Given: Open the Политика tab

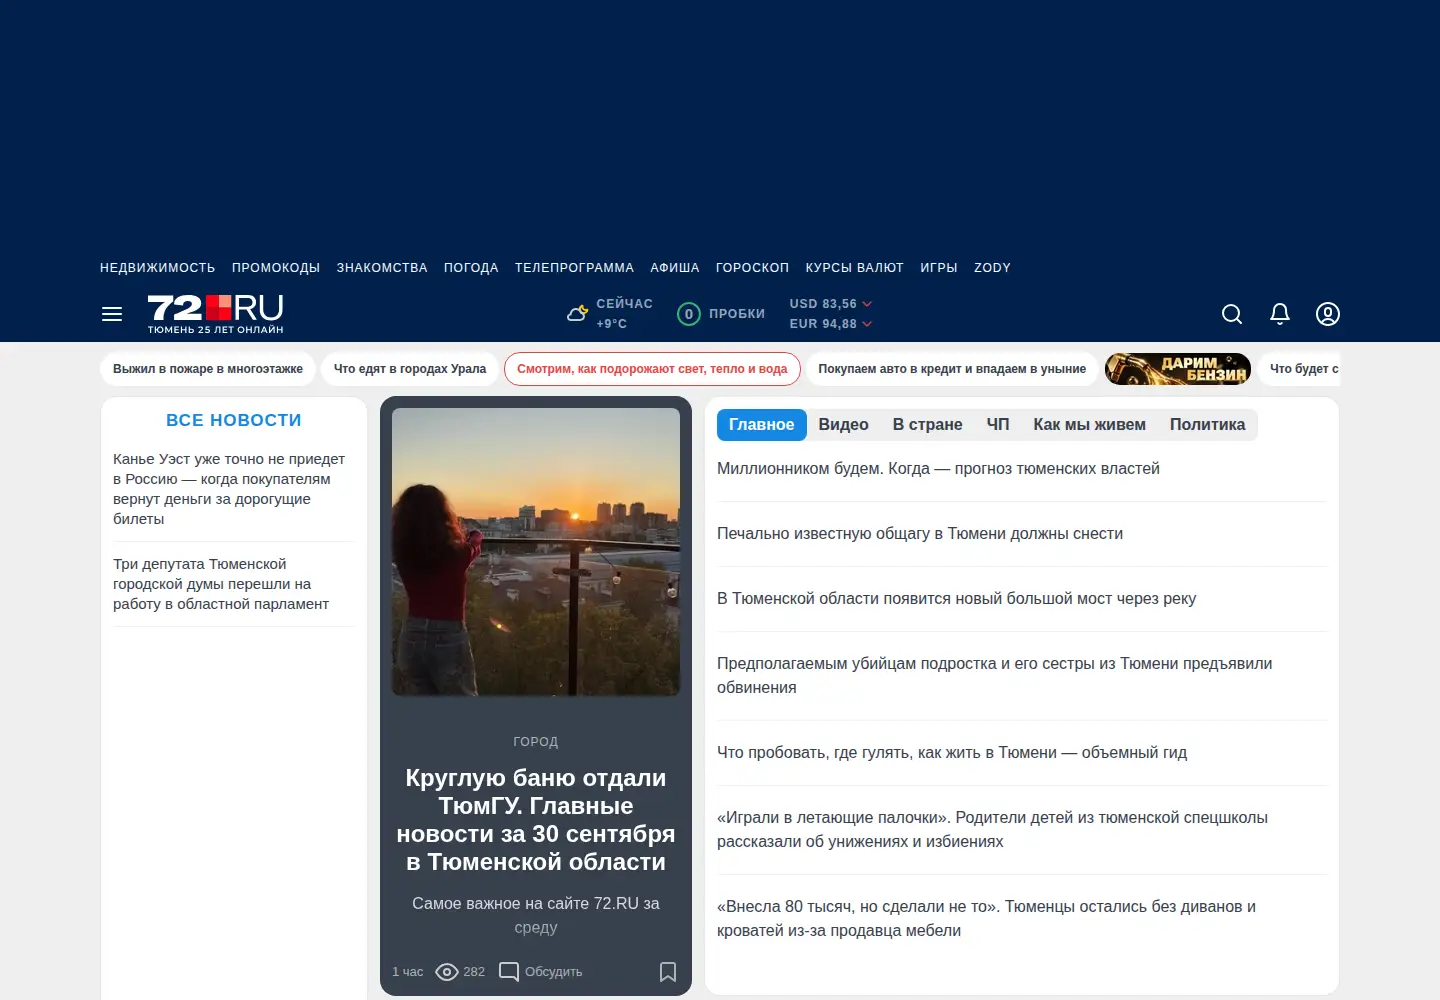Looking at the screenshot, I should click(1208, 425).
